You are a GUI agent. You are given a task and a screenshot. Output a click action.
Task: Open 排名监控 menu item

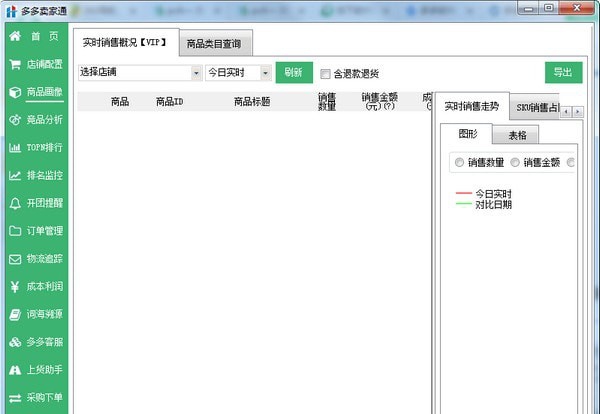click(44, 176)
